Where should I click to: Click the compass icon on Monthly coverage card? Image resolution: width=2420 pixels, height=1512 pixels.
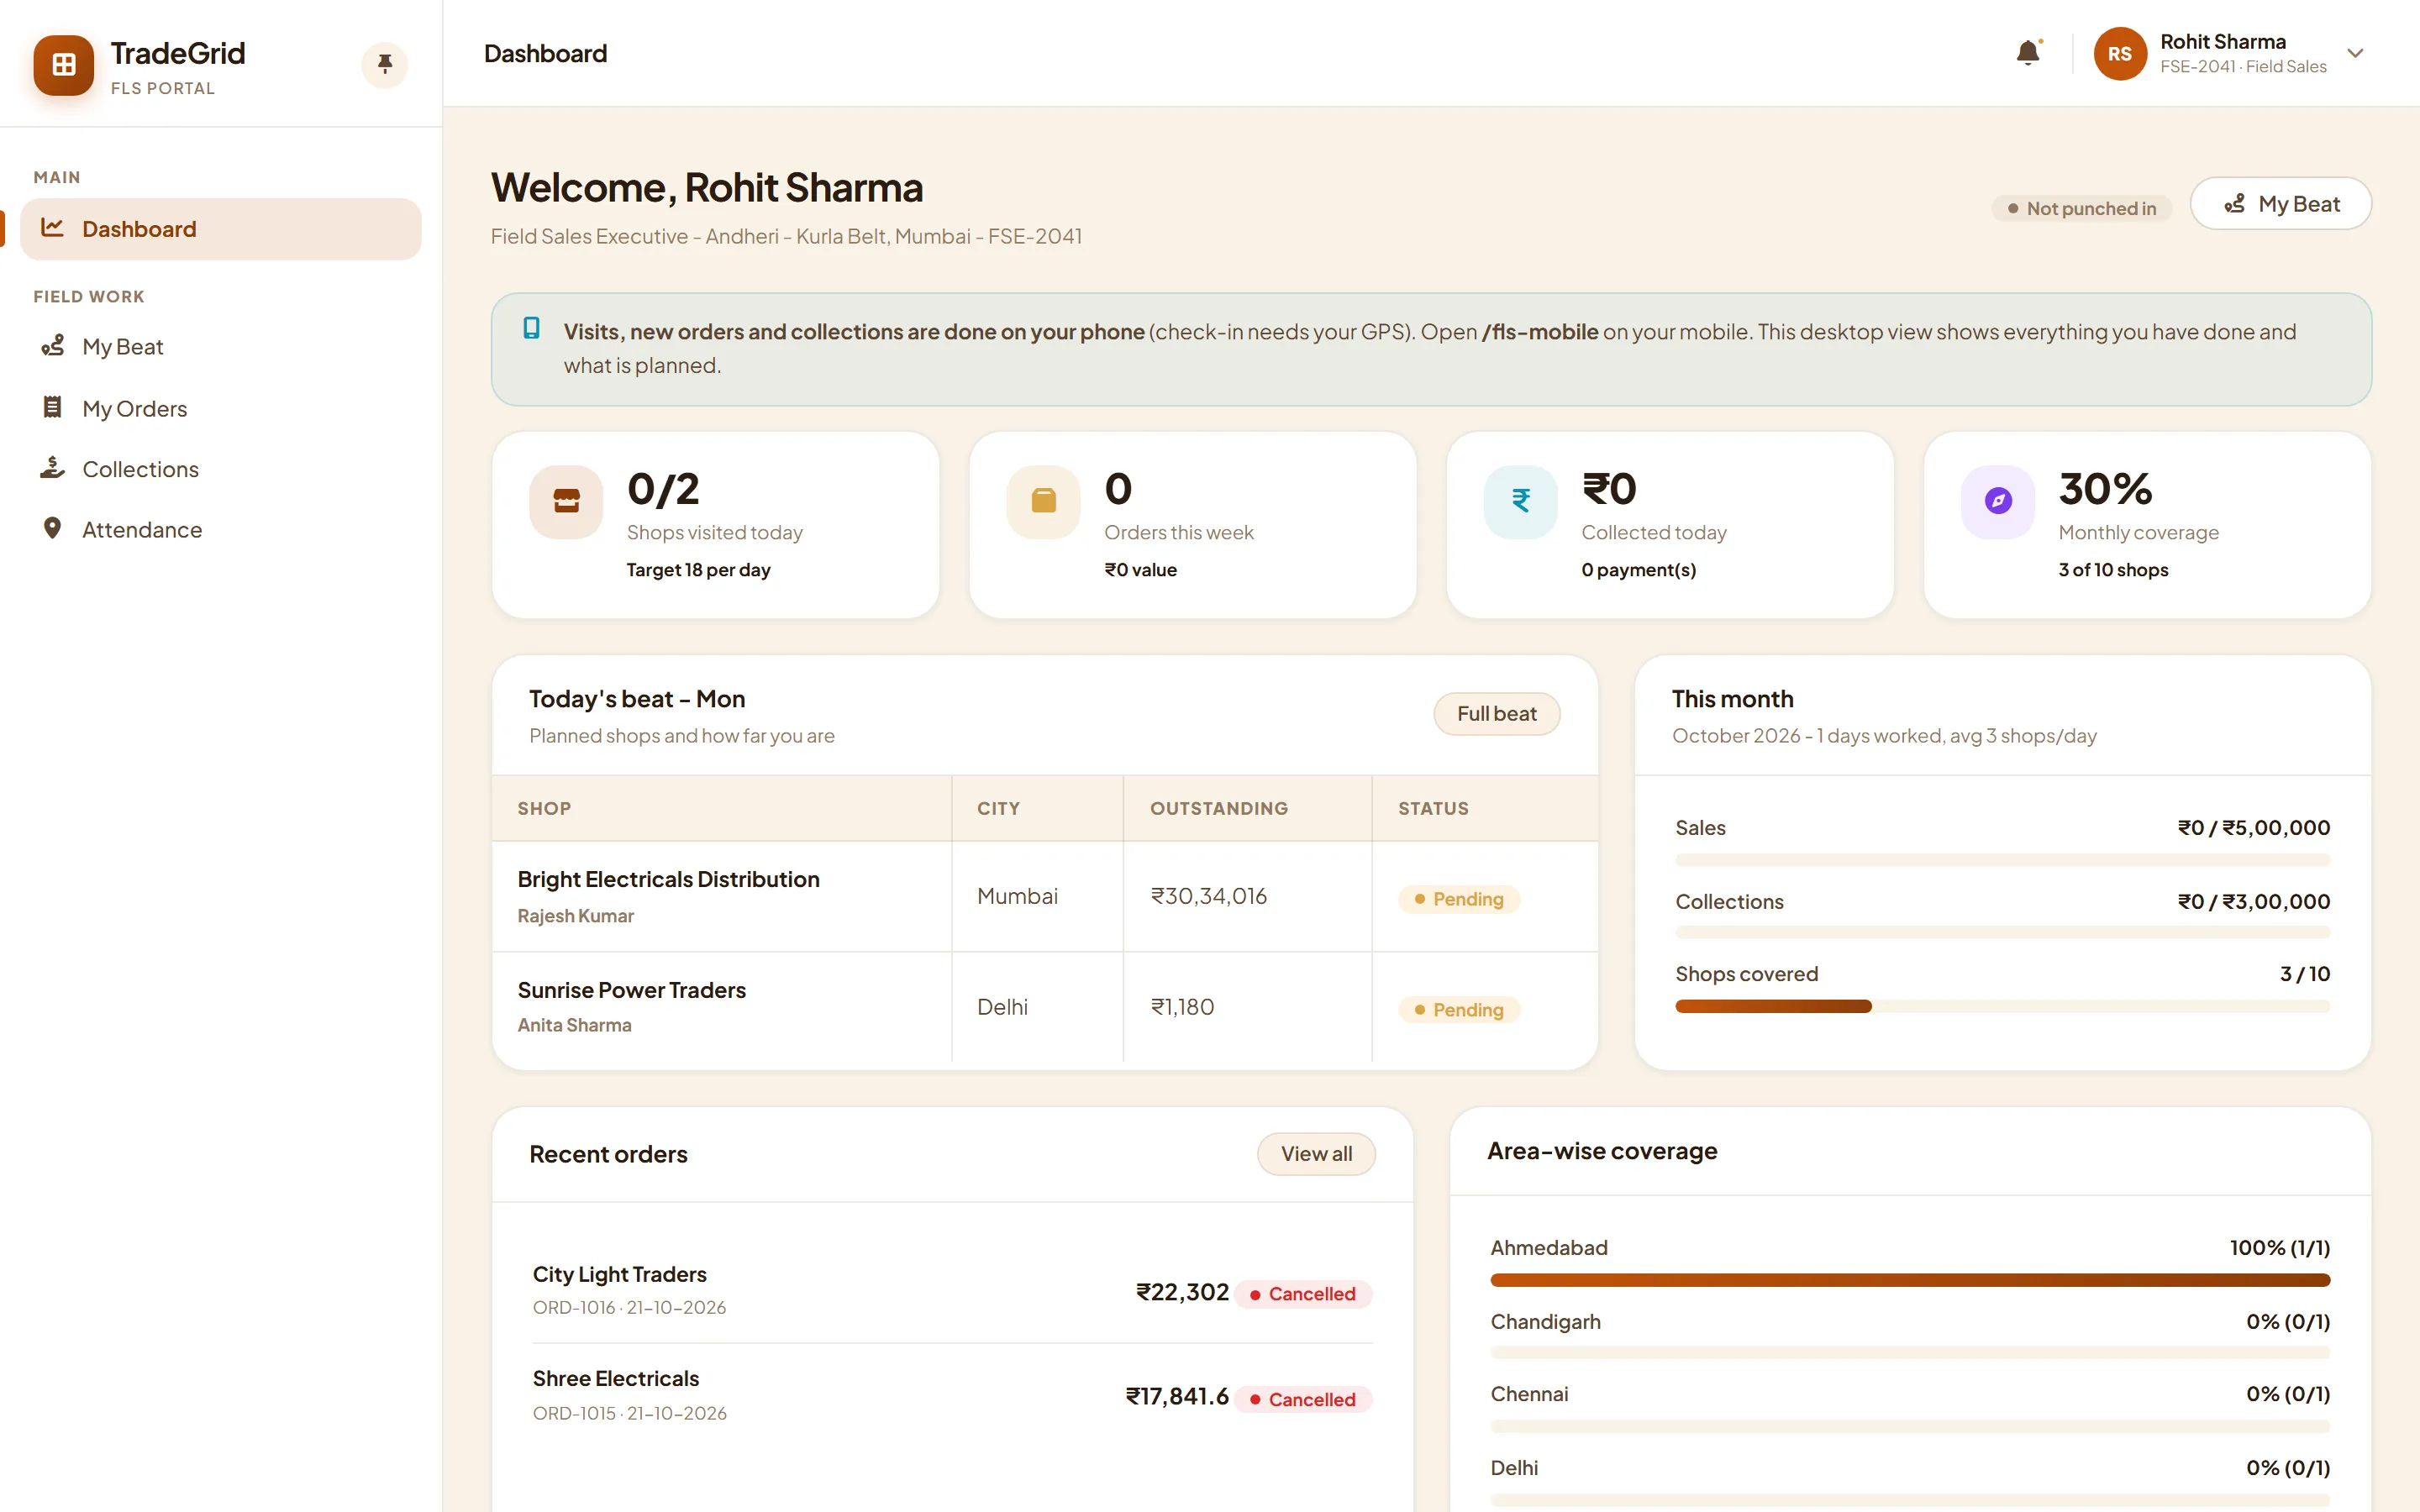1997,502
